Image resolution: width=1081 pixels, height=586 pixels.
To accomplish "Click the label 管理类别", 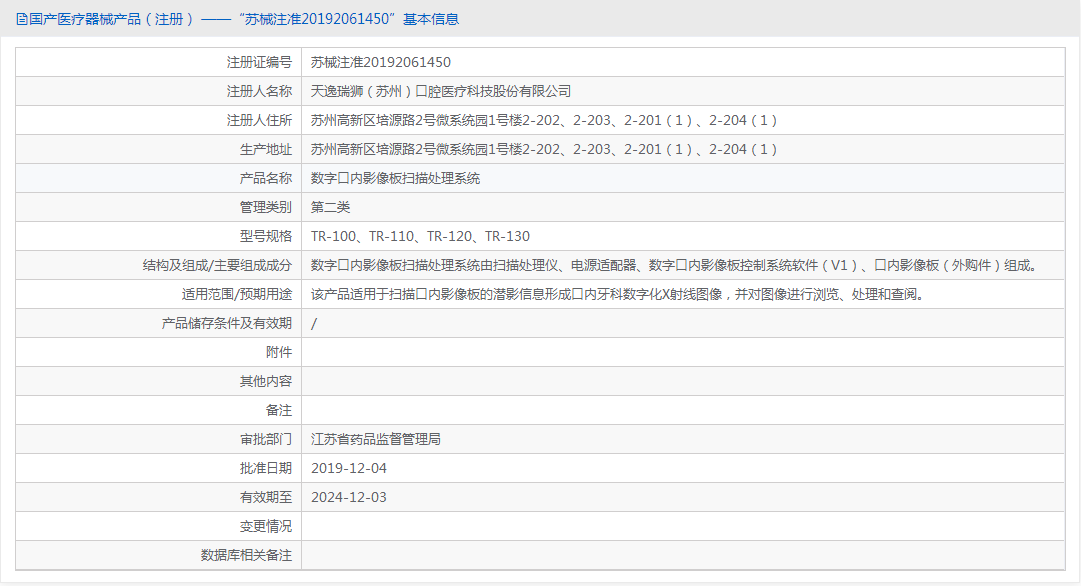I will click(266, 207).
